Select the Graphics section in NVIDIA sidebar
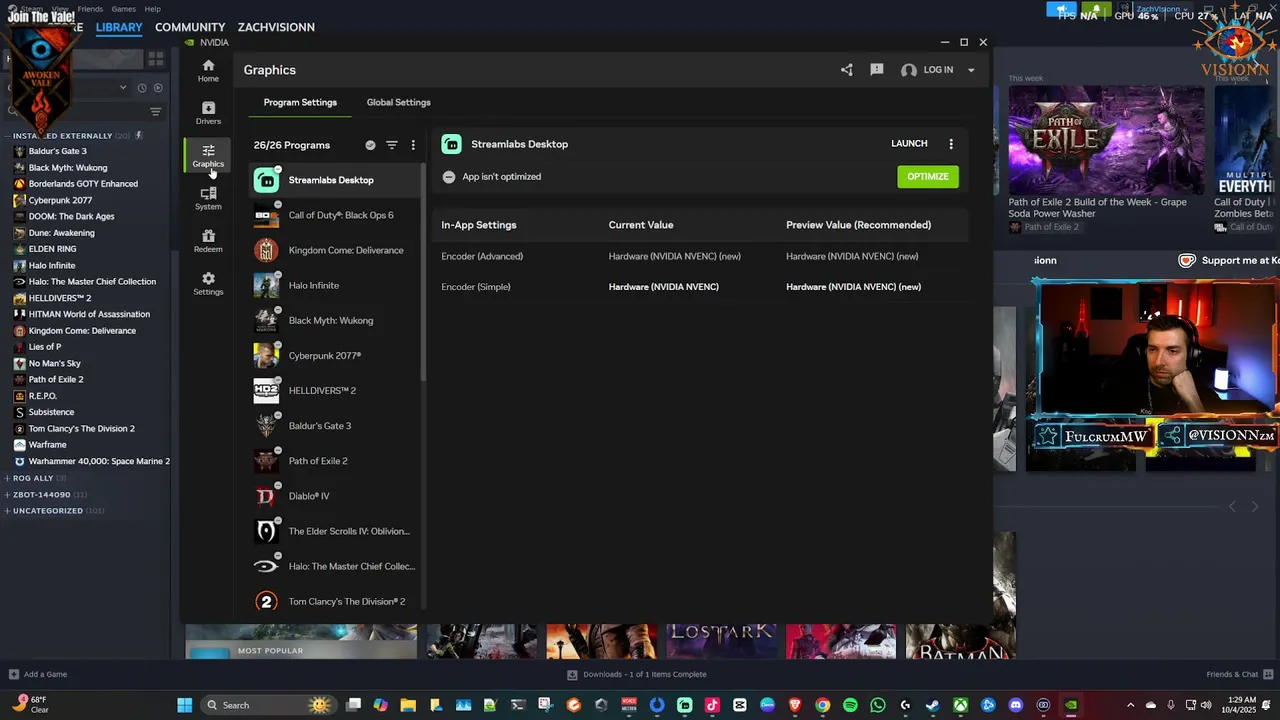The width and height of the screenshot is (1280, 720). pos(208,156)
